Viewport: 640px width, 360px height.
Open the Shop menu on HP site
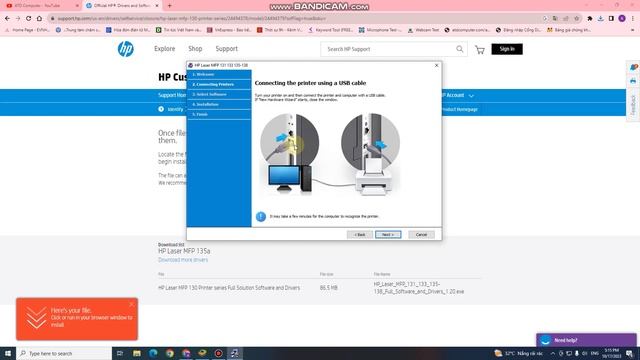point(195,49)
